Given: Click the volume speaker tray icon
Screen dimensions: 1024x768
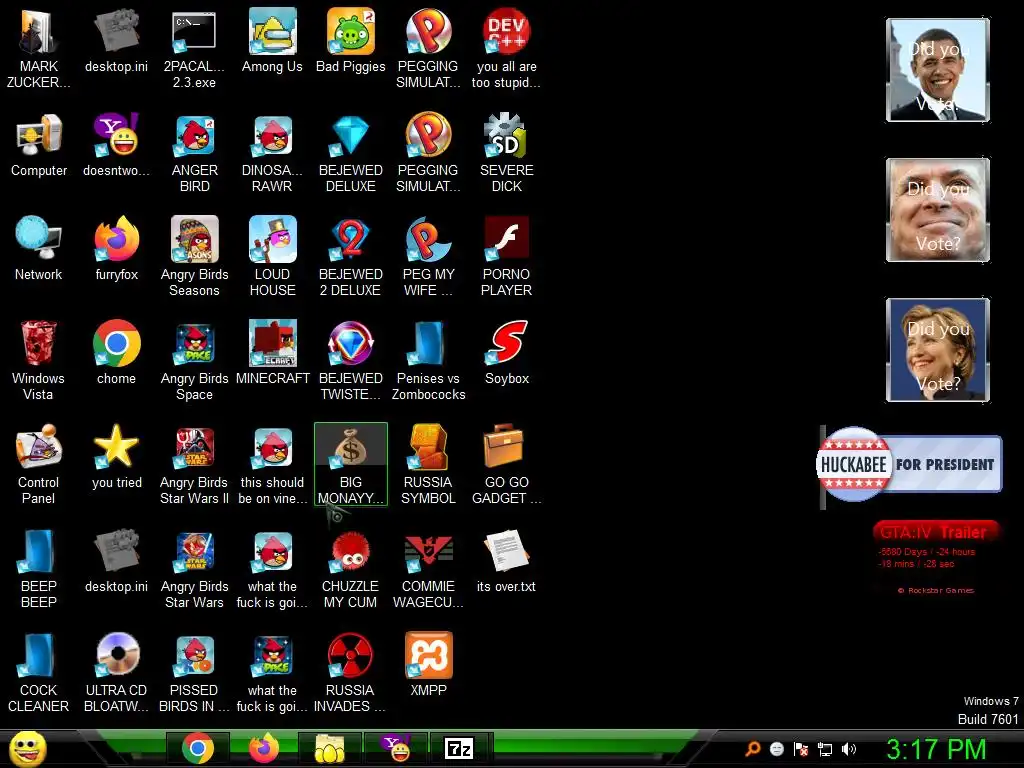Looking at the screenshot, I should (849, 749).
